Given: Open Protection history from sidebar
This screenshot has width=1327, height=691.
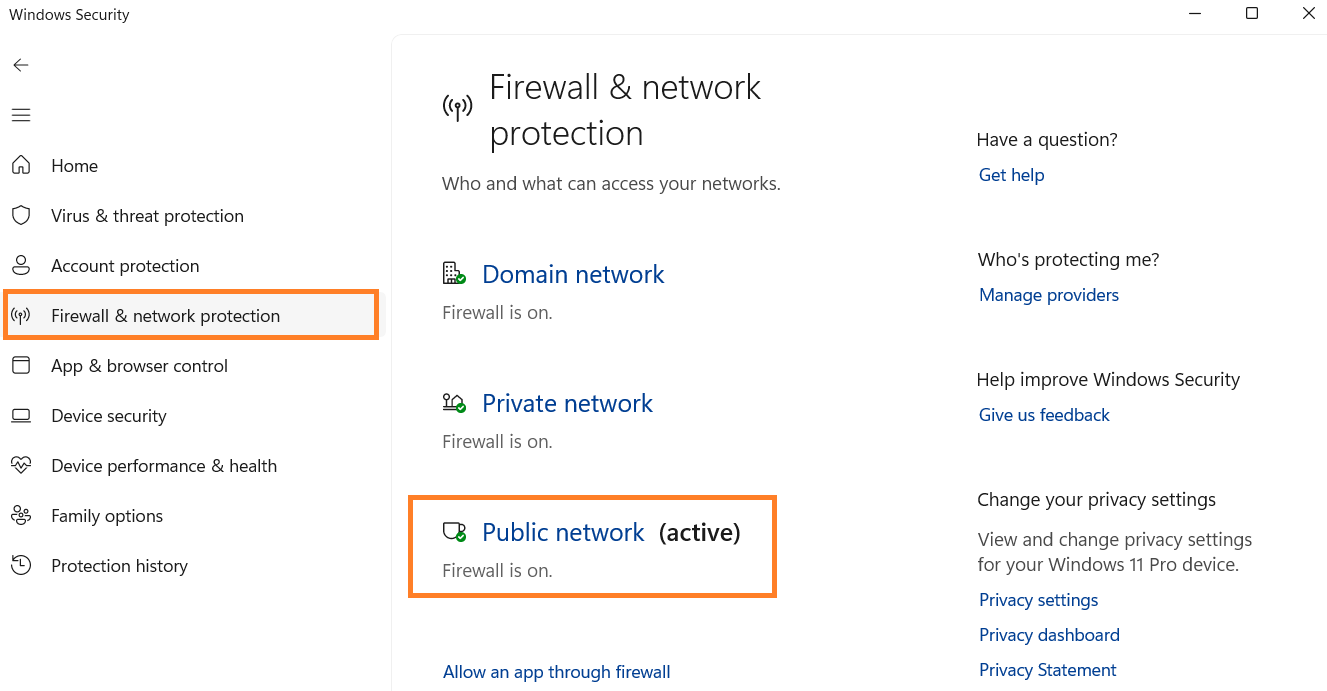Looking at the screenshot, I should 119,566.
